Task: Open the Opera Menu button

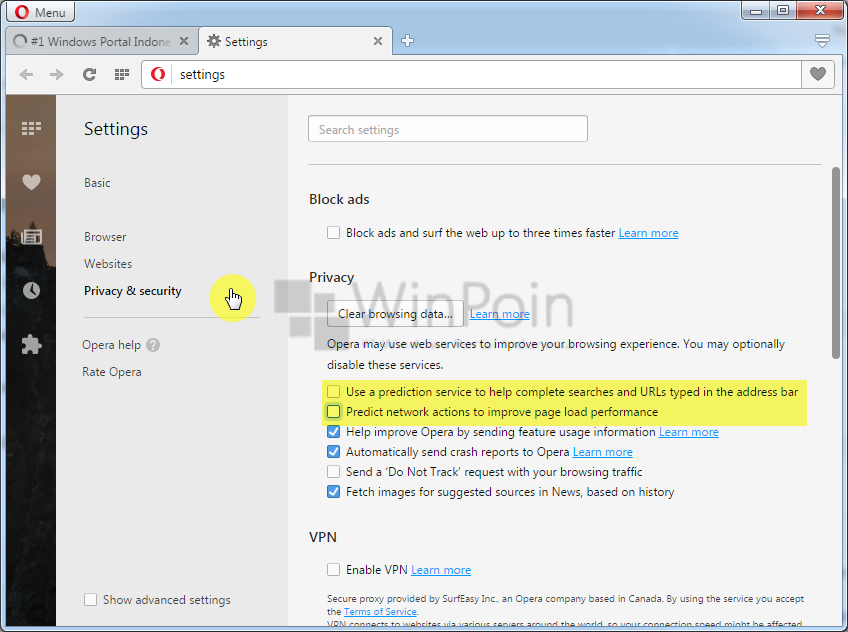Action: point(41,11)
